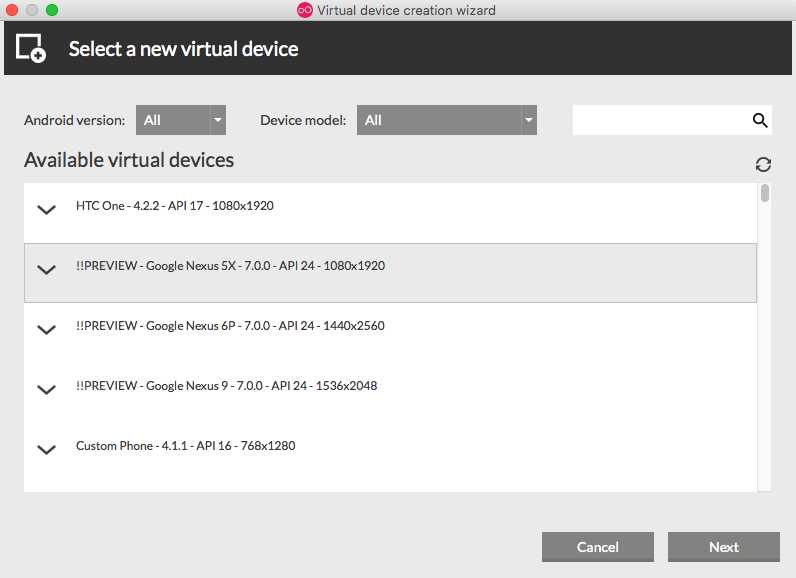Select PREVIEW Google Nexus 9 1536x2048 row
The height and width of the screenshot is (578, 796).
point(390,393)
